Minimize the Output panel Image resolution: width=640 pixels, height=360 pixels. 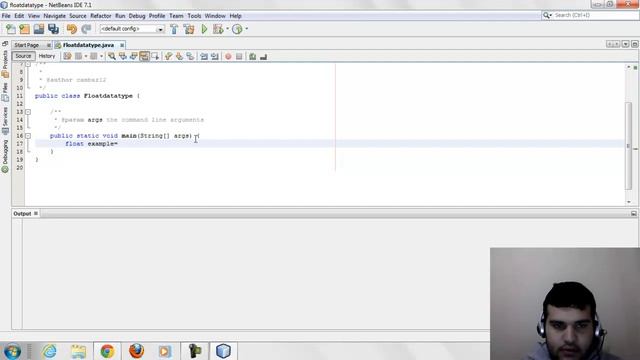coord(633,213)
